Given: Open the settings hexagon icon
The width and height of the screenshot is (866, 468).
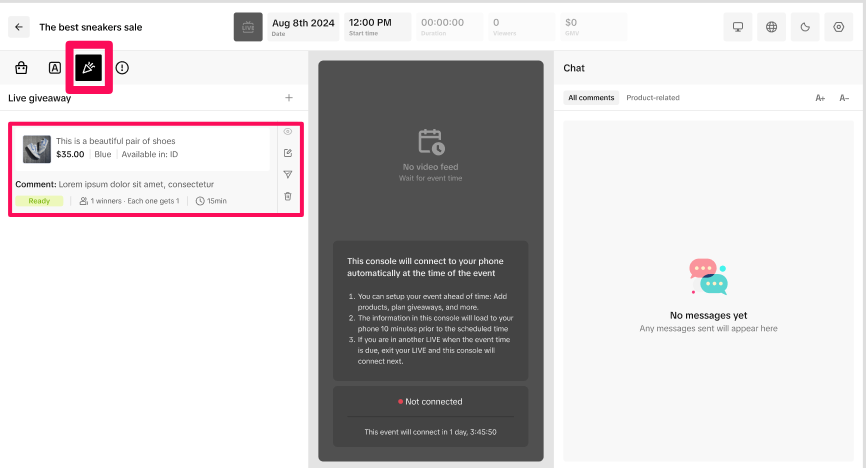Looking at the screenshot, I should click(x=839, y=27).
